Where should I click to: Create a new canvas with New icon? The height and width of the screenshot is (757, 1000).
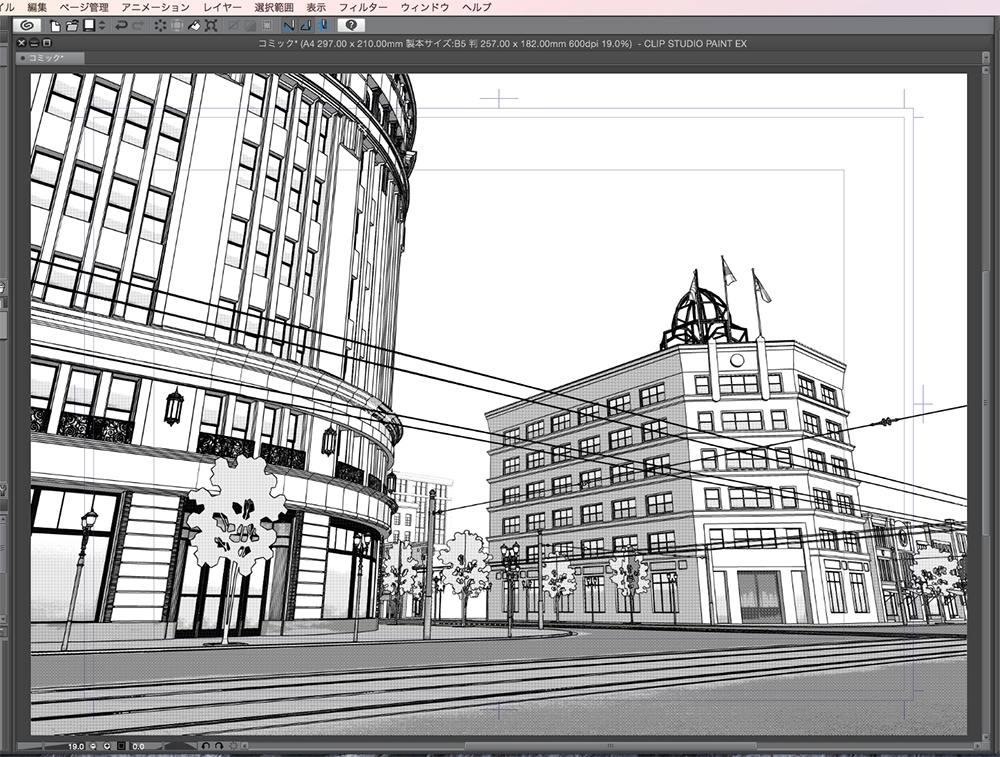click(x=55, y=25)
